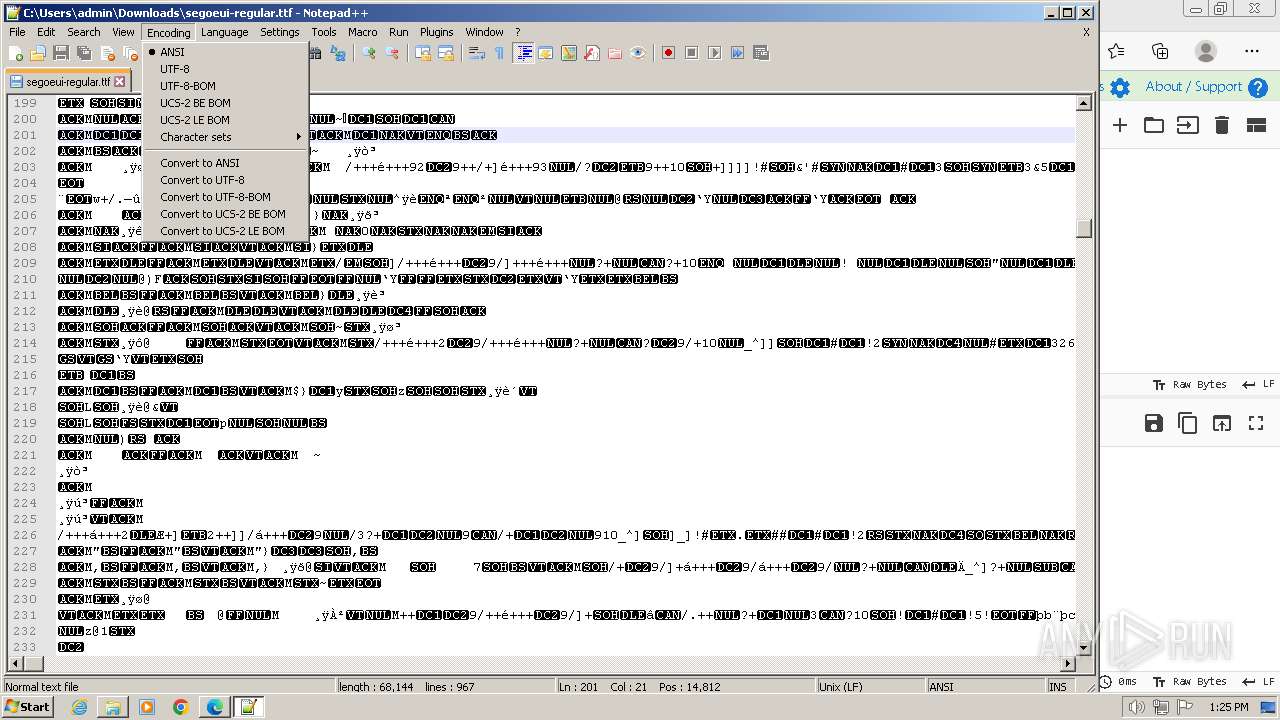Image resolution: width=1280 pixels, height=720 pixels.
Task: Click the Save toolbar icon
Action: tap(61, 53)
